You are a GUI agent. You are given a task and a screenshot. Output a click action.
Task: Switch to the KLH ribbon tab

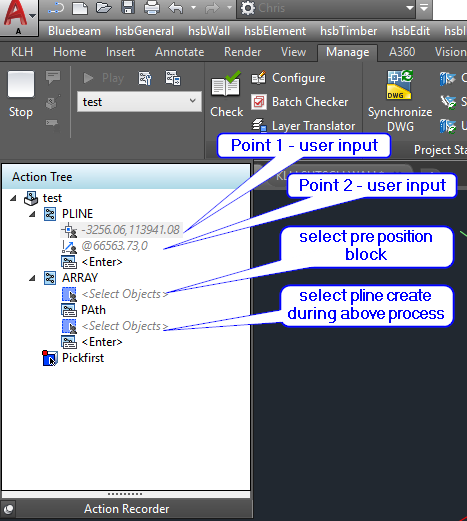(22, 52)
